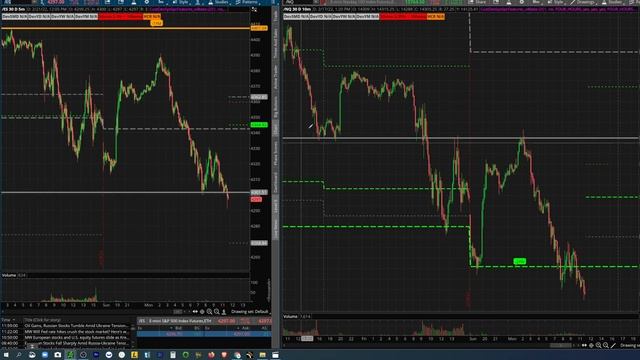Click pointer icon beside left Drawing set
The height and width of the screenshot is (360, 640).
tap(224, 312)
